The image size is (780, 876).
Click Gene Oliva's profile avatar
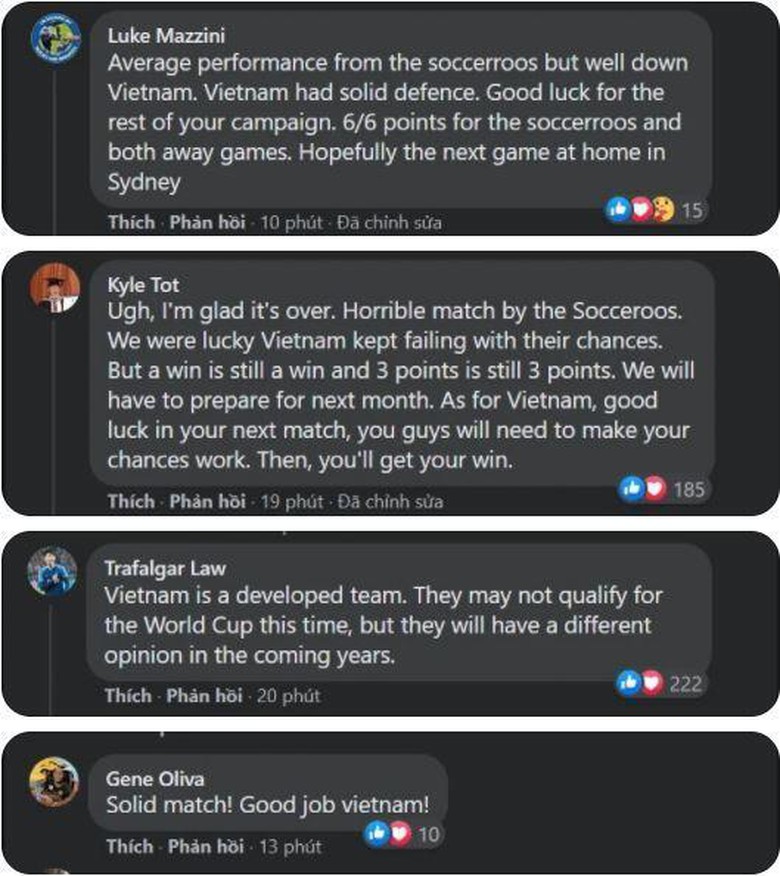click(54, 781)
